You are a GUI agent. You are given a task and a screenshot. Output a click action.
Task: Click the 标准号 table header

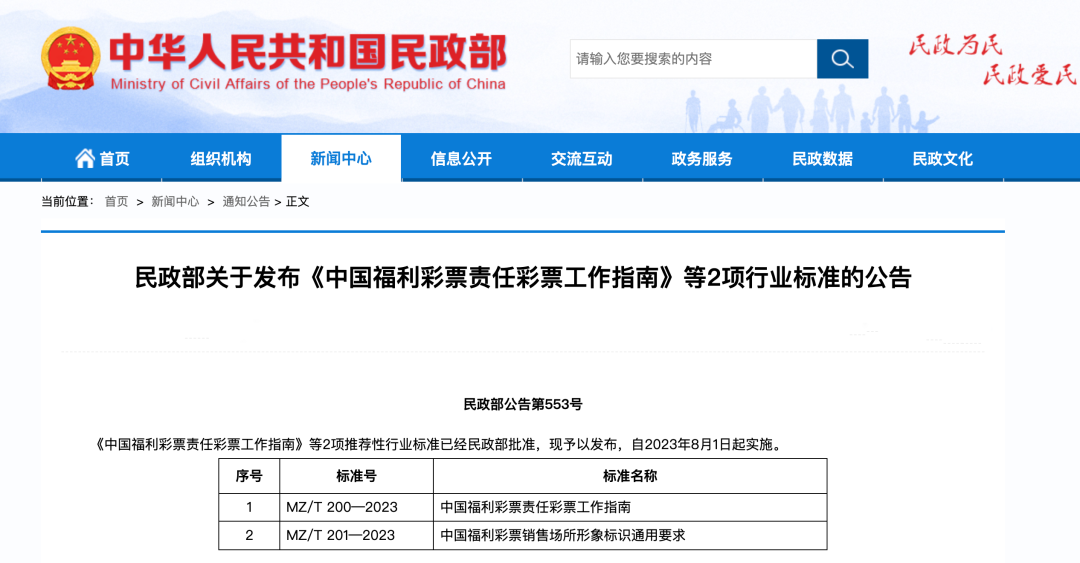[x=357, y=476]
